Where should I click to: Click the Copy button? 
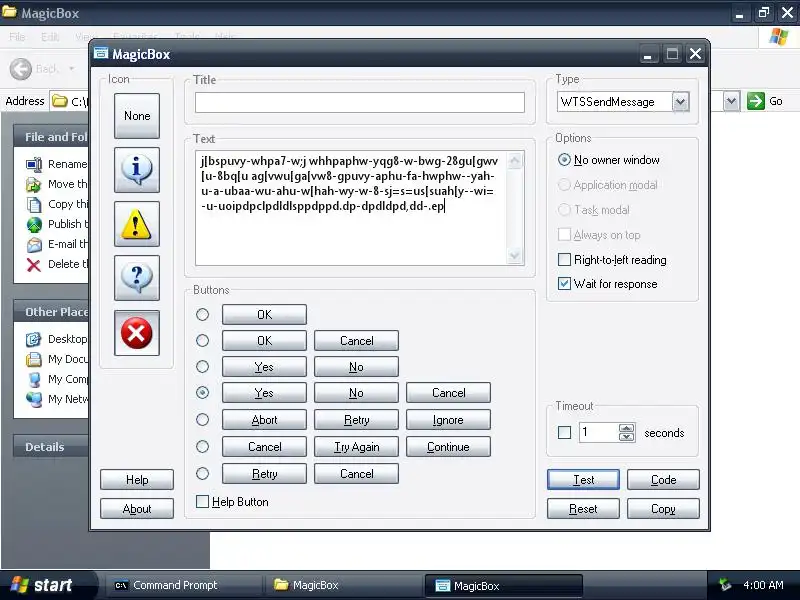[663, 509]
